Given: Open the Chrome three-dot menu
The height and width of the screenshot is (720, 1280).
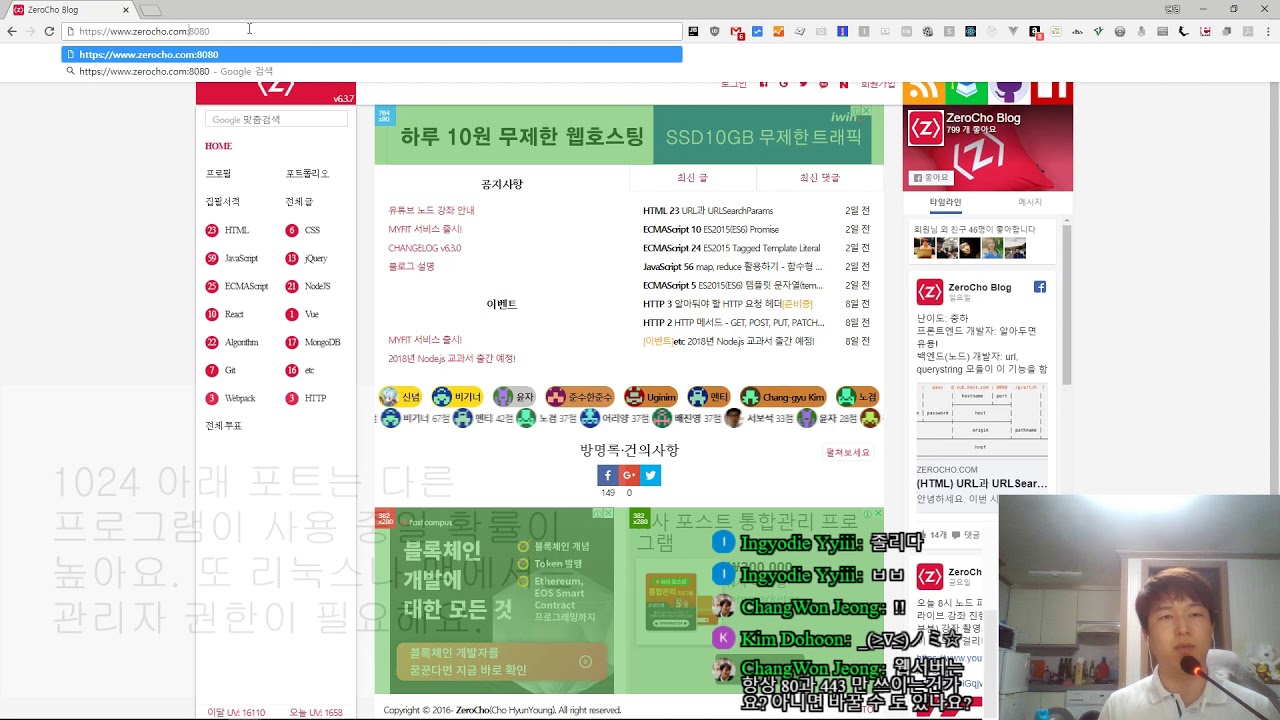Looking at the screenshot, I should (x=1268, y=31).
